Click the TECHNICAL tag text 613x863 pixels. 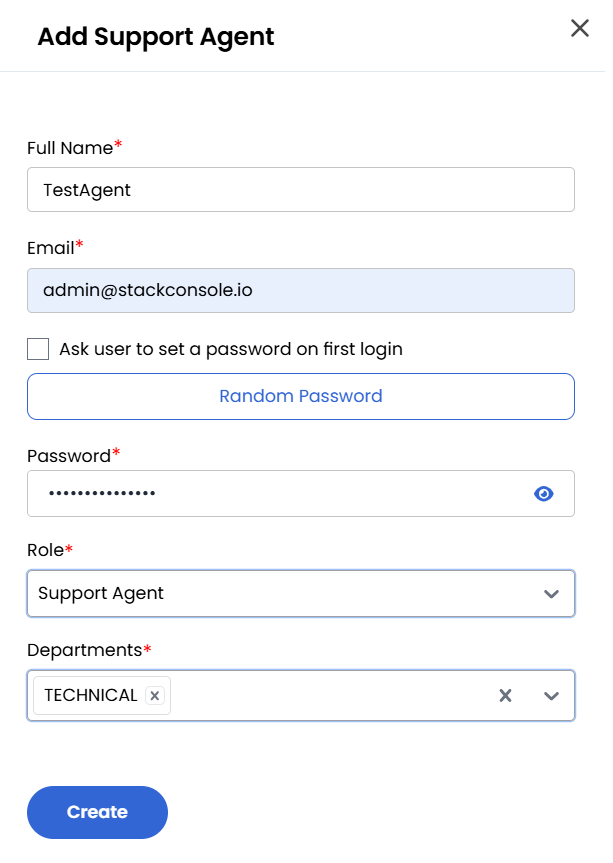[91, 696]
